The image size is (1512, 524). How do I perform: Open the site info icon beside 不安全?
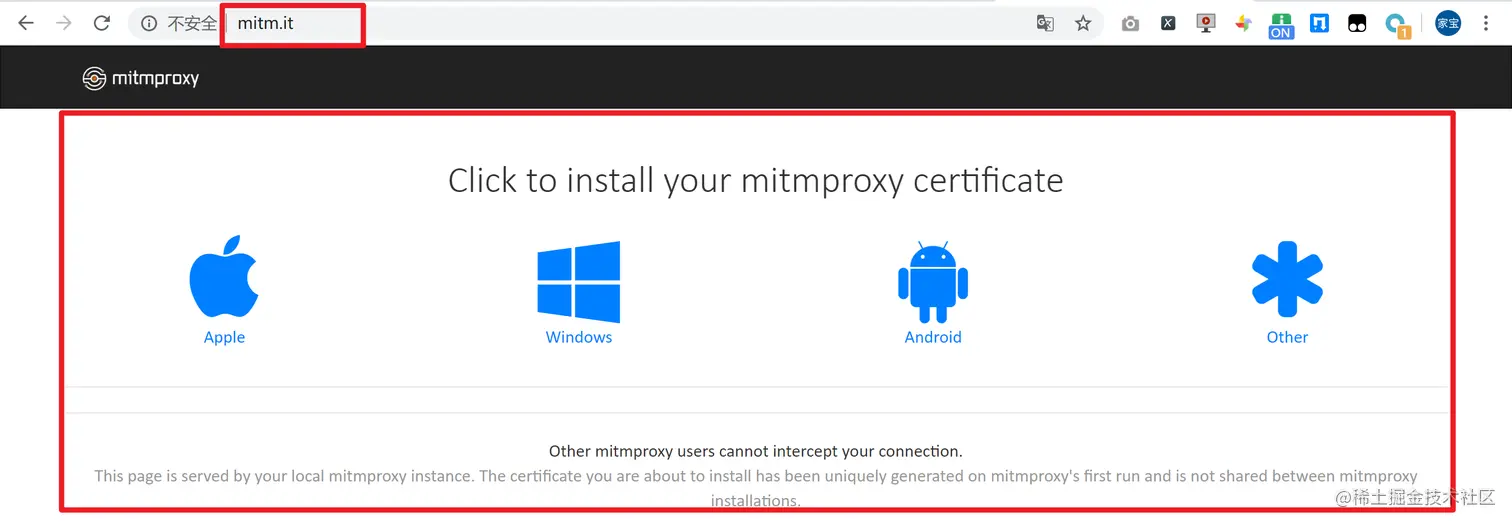[x=149, y=23]
